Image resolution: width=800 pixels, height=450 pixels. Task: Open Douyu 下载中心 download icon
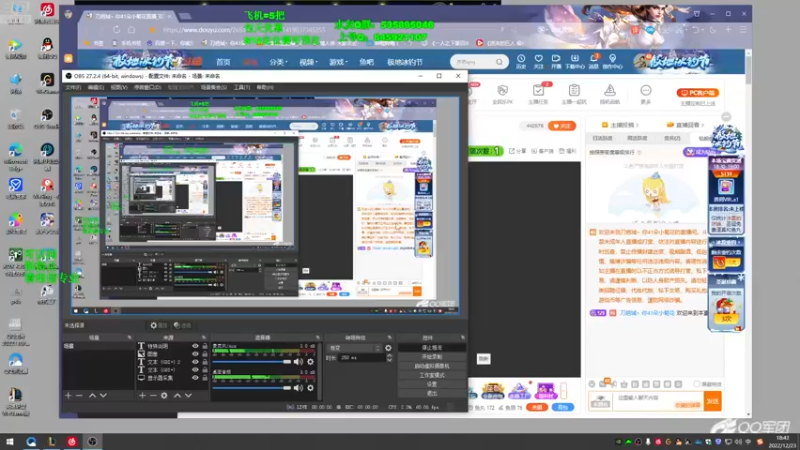tap(574, 61)
